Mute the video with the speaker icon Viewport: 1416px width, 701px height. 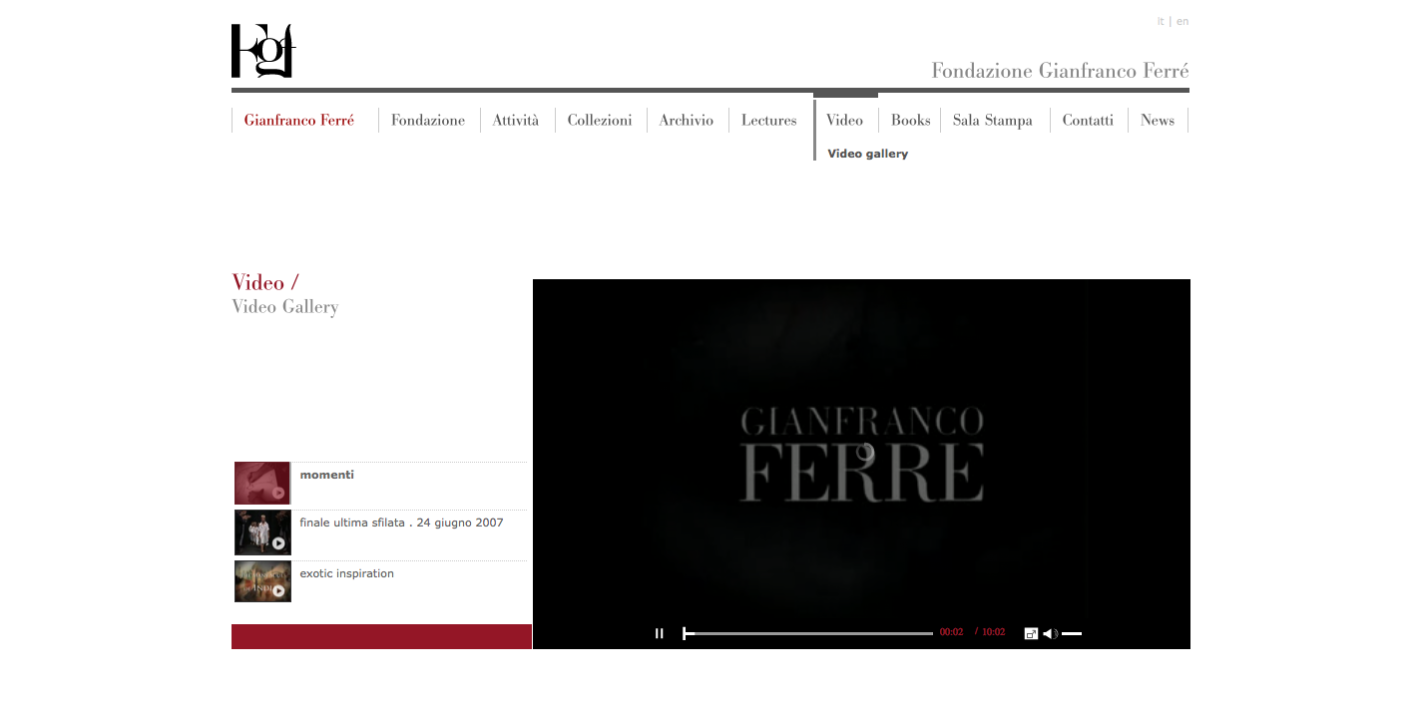click(x=1050, y=633)
